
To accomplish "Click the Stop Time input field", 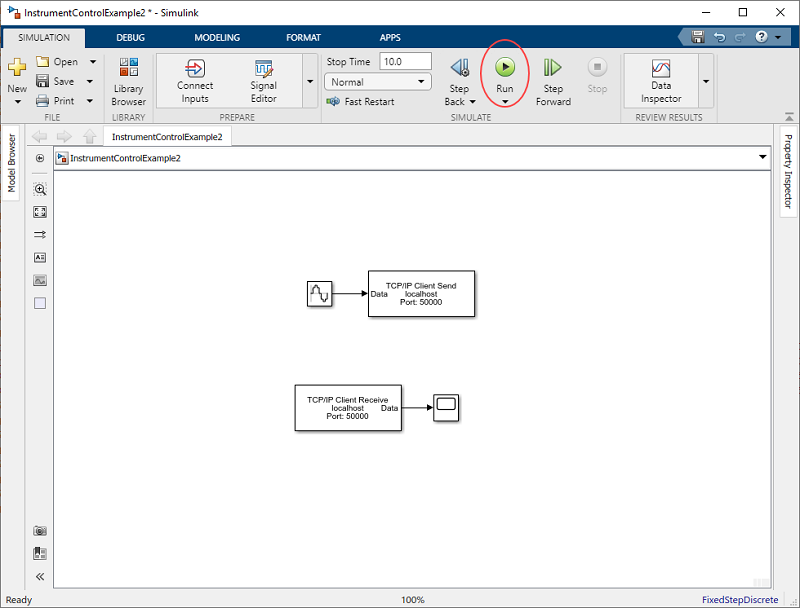I will click(x=405, y=62).
